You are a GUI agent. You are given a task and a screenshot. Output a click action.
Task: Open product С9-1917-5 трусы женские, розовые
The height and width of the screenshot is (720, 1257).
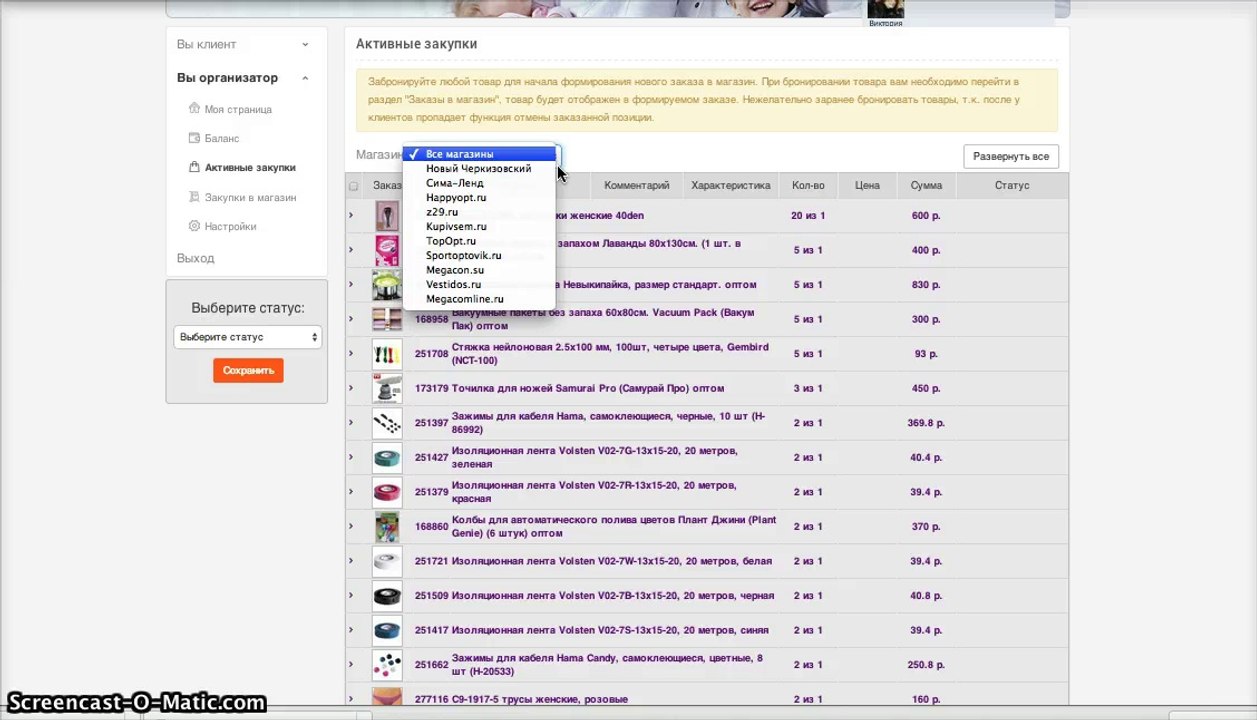(540, 699)
